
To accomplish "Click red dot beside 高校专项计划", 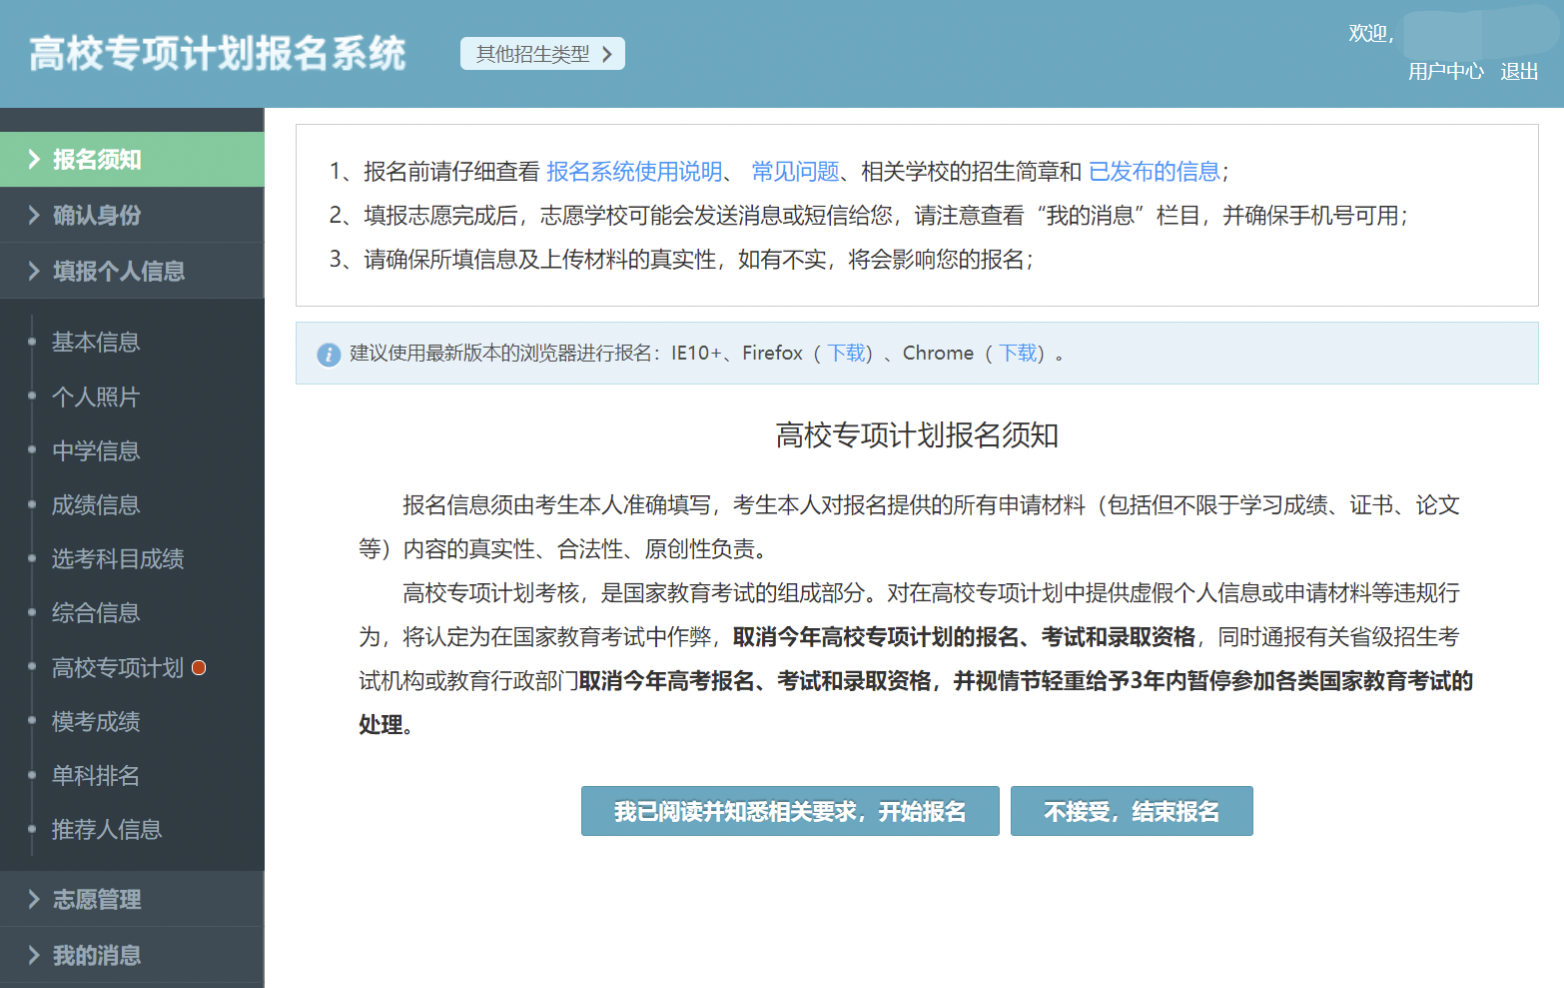I will point(199,667).
